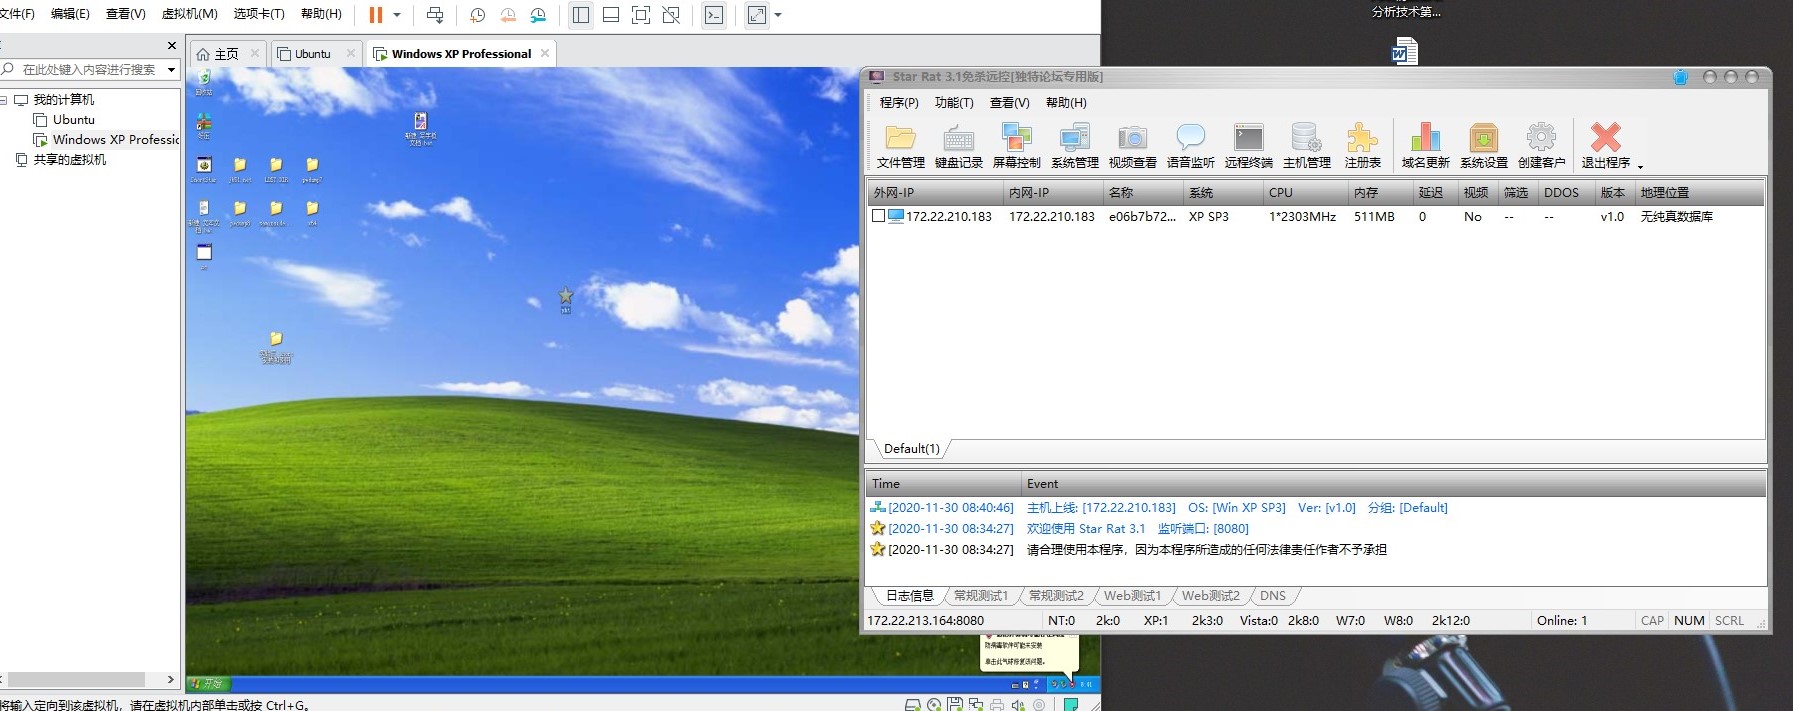The image size is (1793, 711).
Task: Open the 编辑(E) menu in VMware
Action: tap(70, 14)
